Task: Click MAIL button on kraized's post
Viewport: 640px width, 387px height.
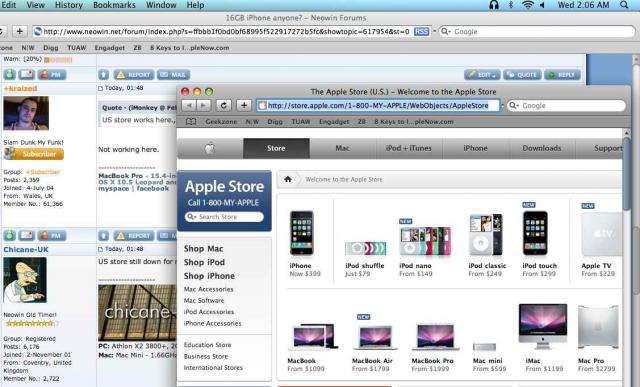Action: [173, 75]
